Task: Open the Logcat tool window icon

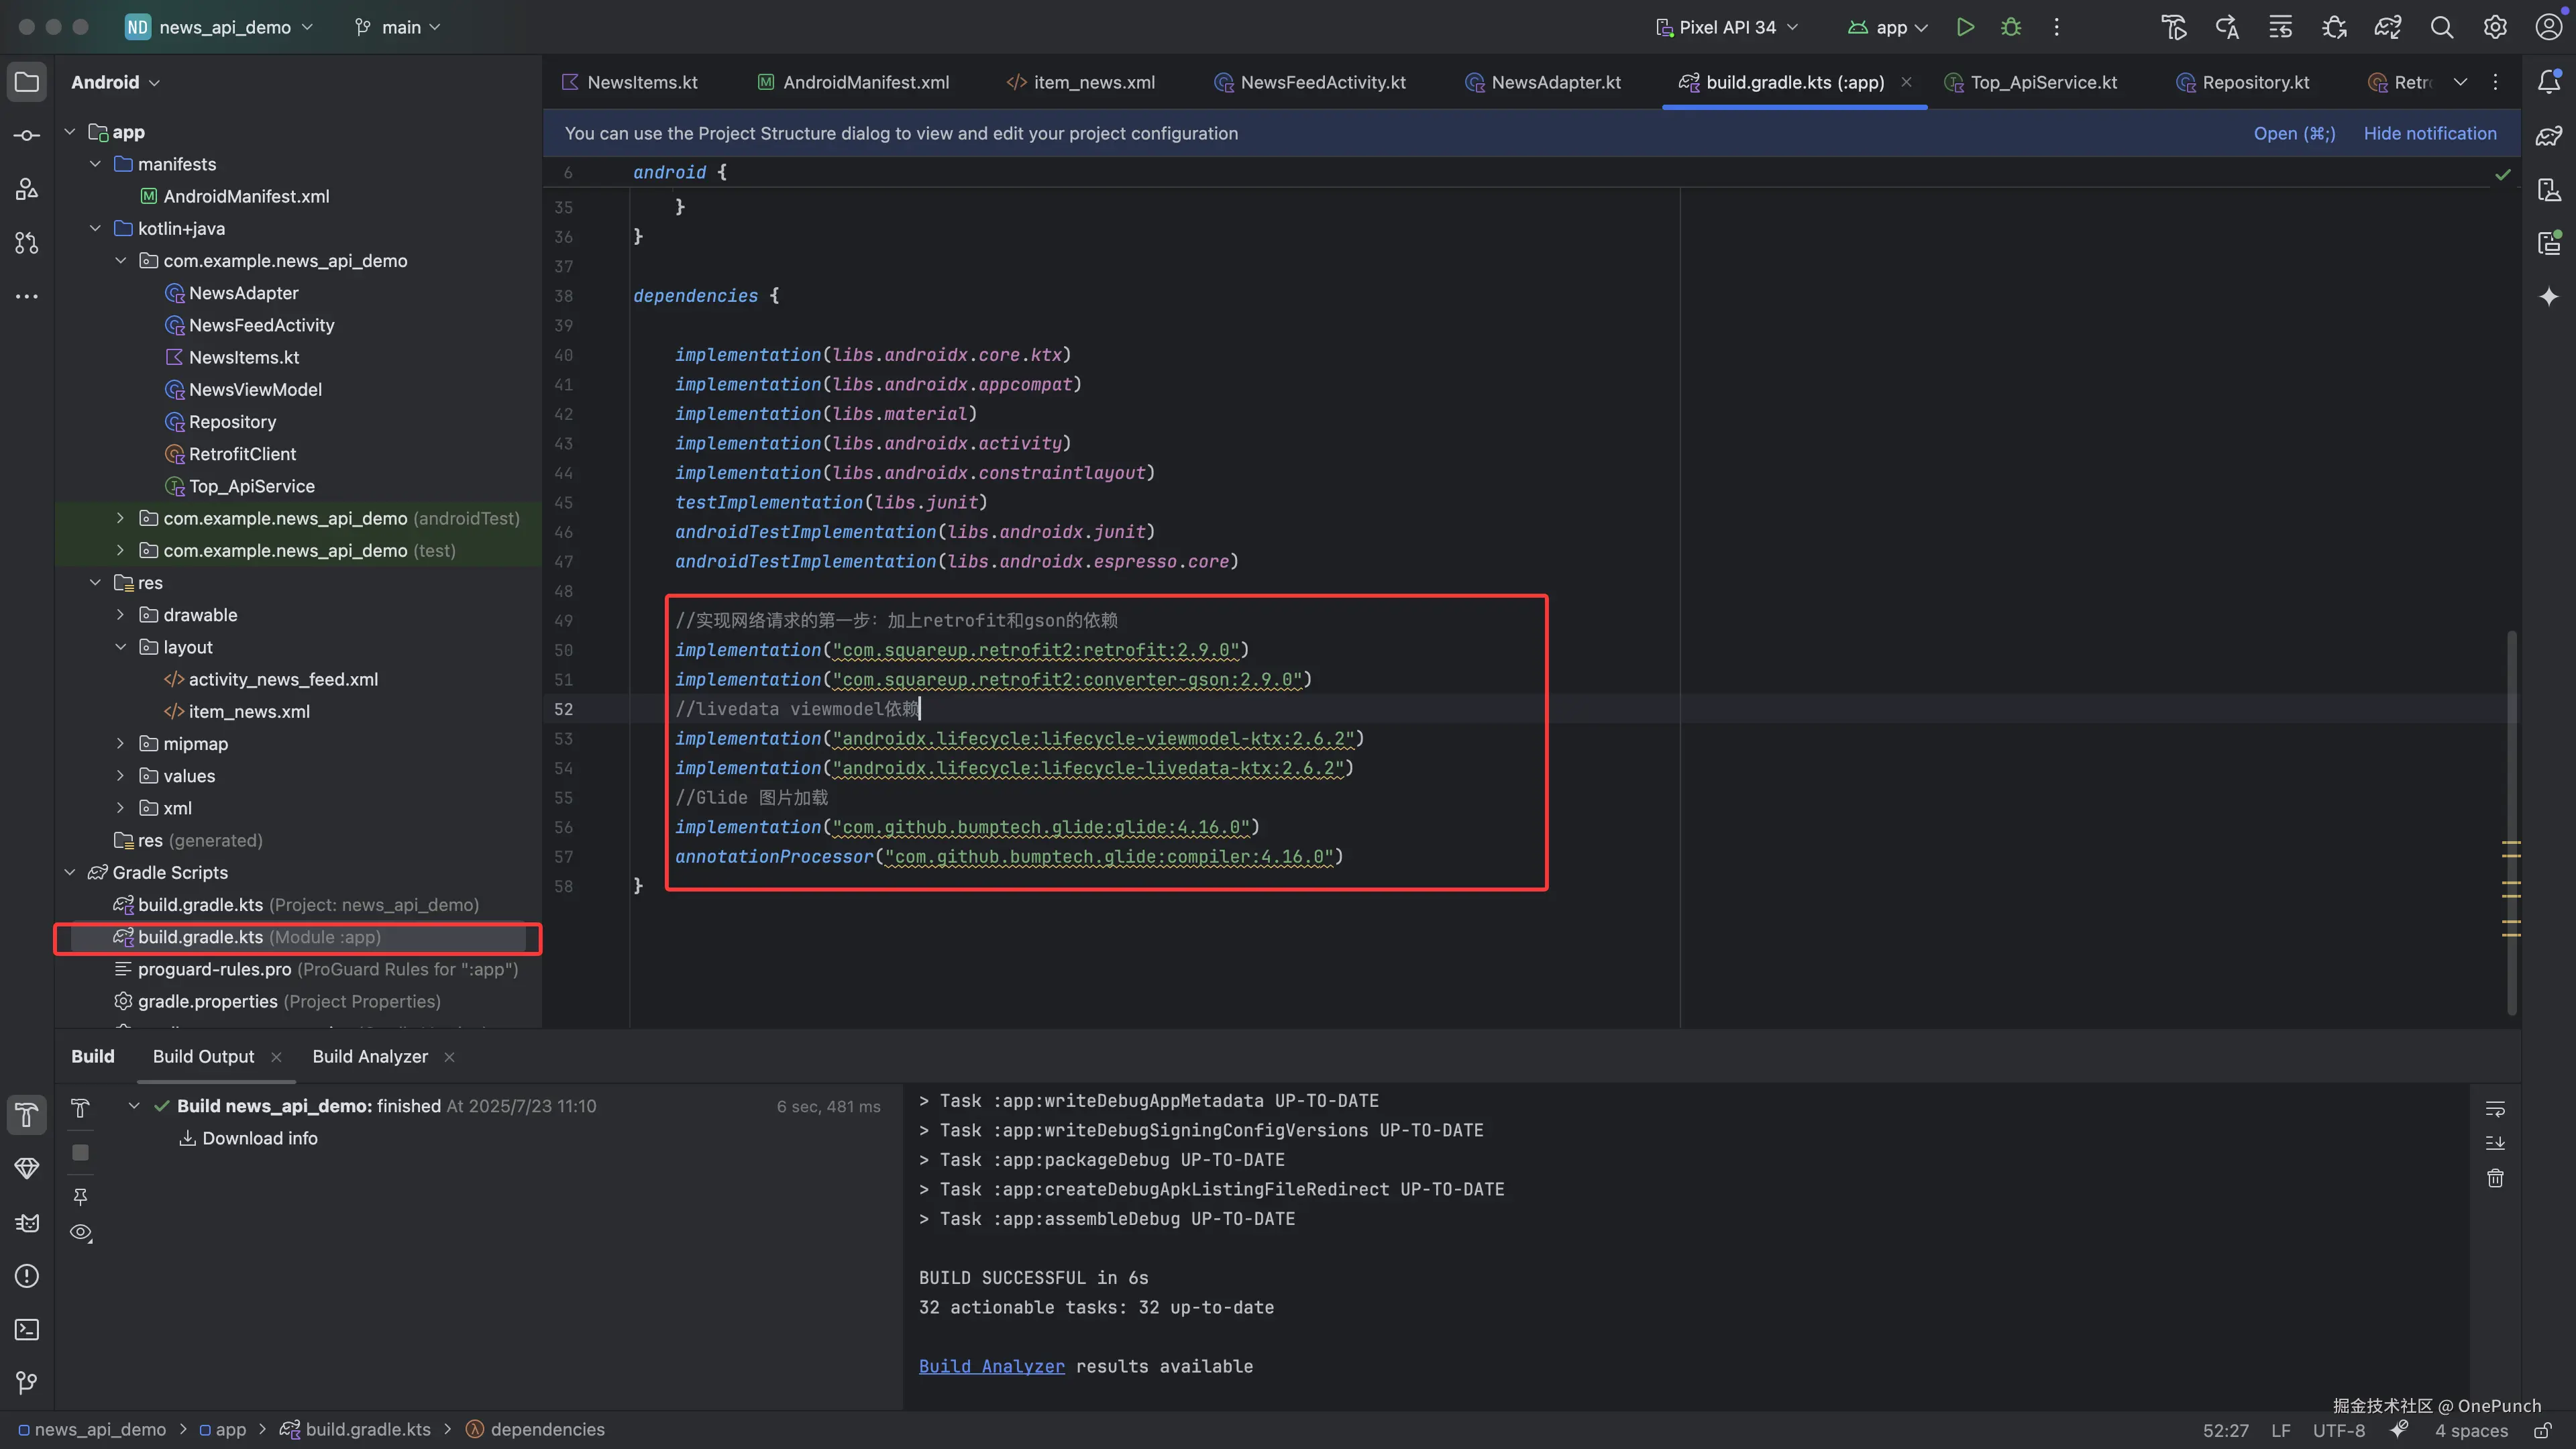Action: tap(27, 1223)
